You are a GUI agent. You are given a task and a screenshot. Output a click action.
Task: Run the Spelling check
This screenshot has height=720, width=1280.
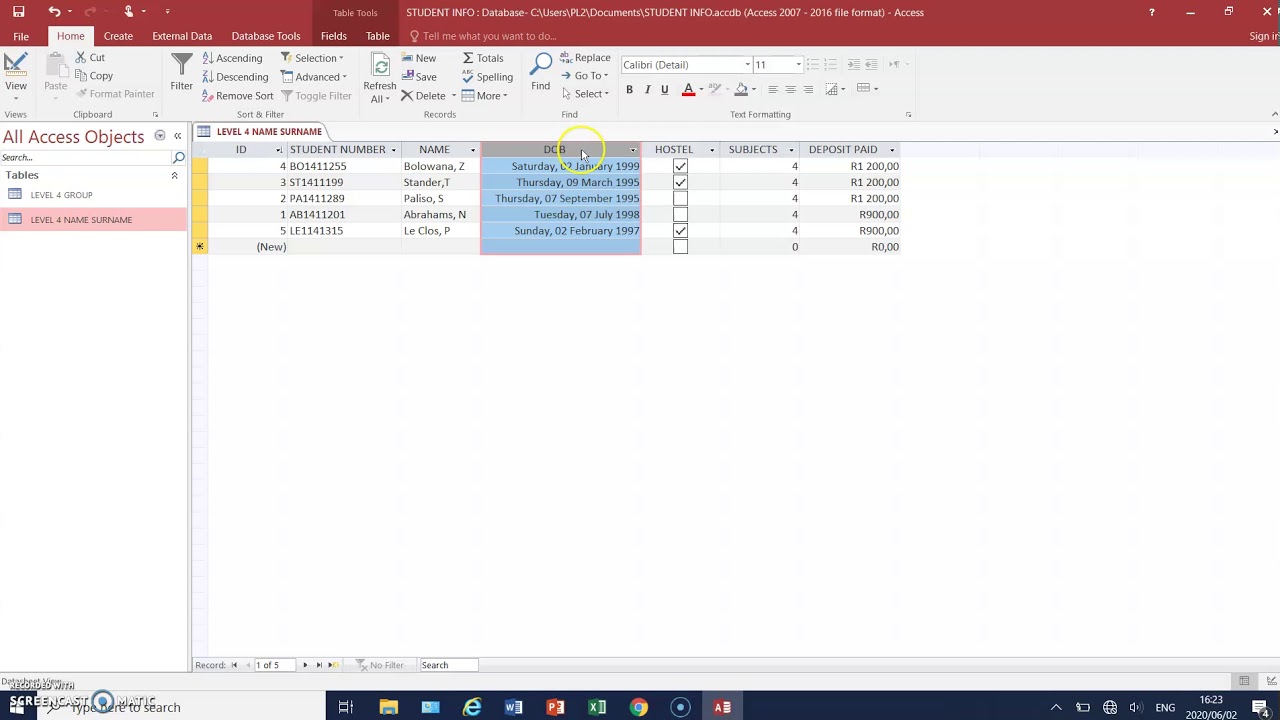(x=487, y=77)
